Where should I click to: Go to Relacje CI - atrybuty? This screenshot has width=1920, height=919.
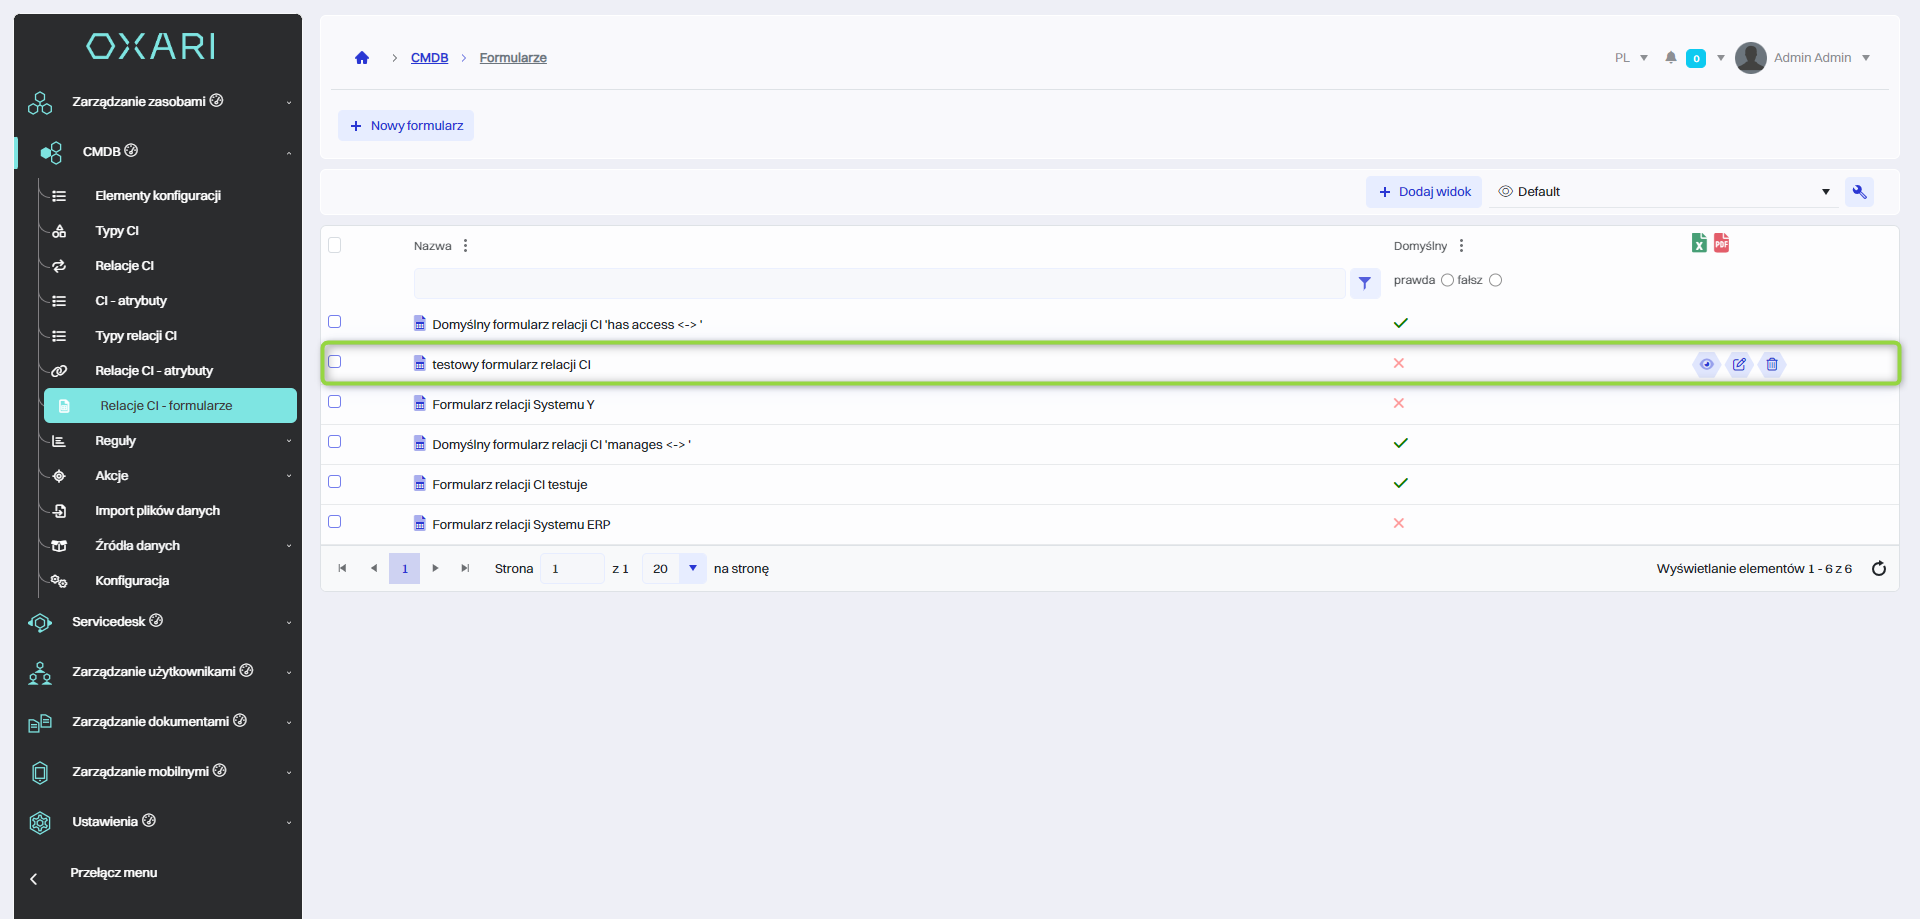pyautogui.click(x=154, y=371)
